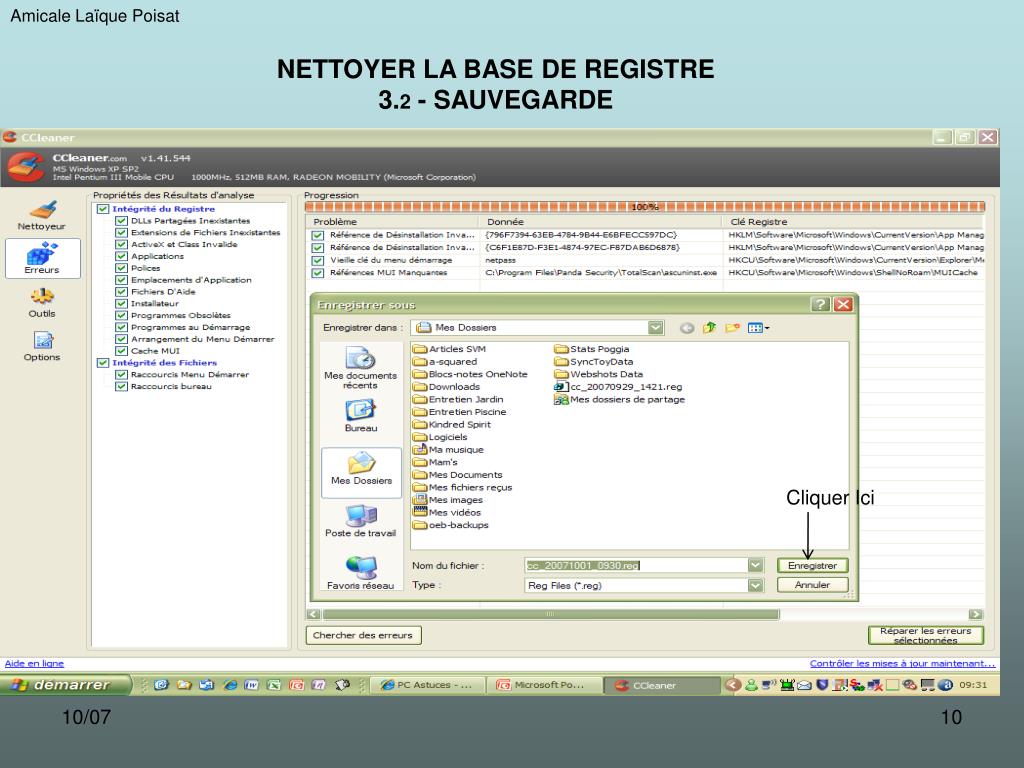Click Annuler in the save dialog
Image resolution: width=1024 pixels, height=768 pixels.
pos(812,585)
